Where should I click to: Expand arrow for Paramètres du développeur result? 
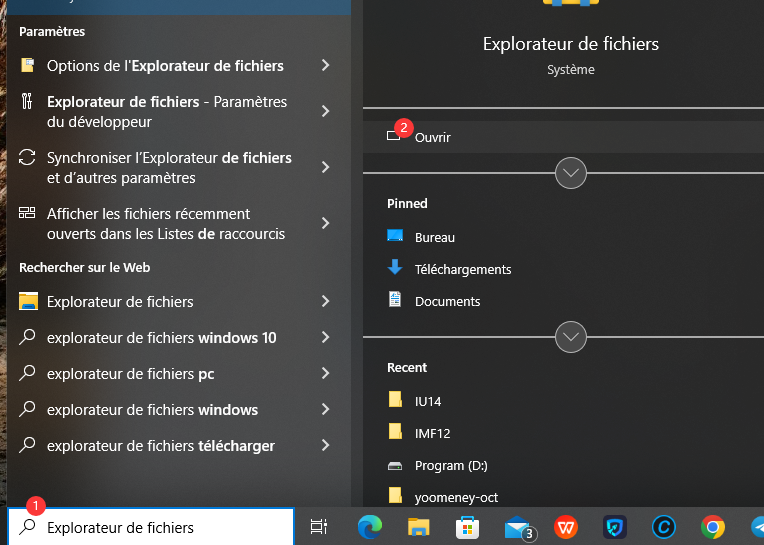[325, 111]
